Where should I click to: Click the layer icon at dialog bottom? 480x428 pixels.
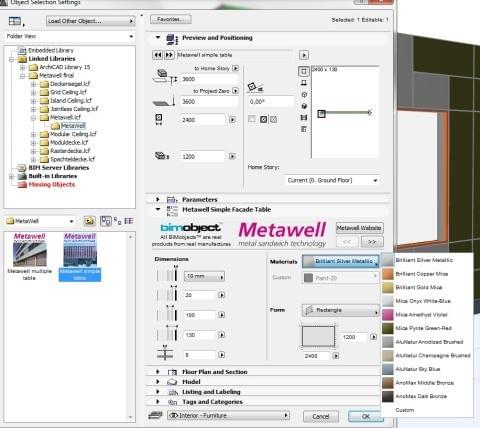pos(155,415)
